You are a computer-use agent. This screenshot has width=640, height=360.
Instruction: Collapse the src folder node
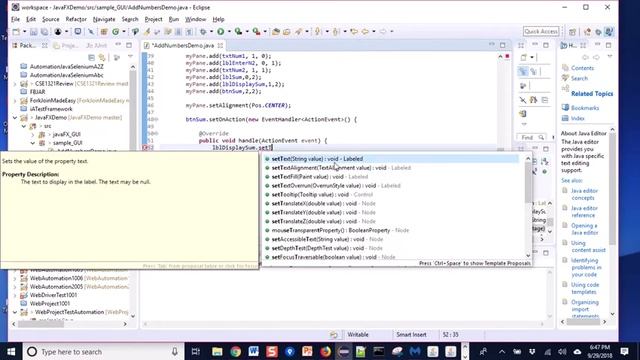[24, 126]
